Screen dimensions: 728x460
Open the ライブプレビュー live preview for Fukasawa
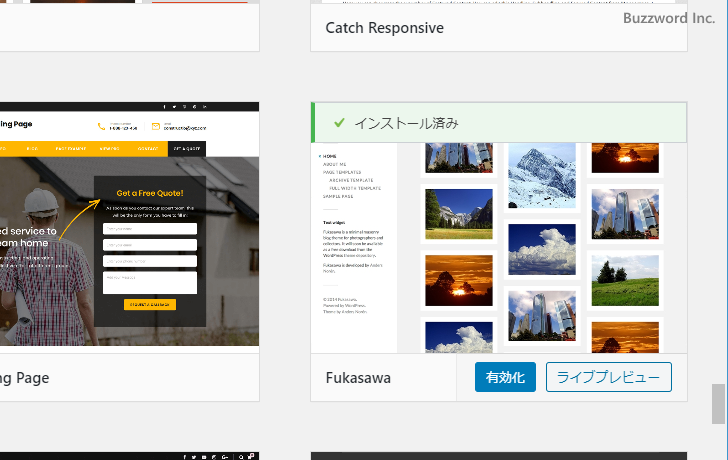coord(608,377)
